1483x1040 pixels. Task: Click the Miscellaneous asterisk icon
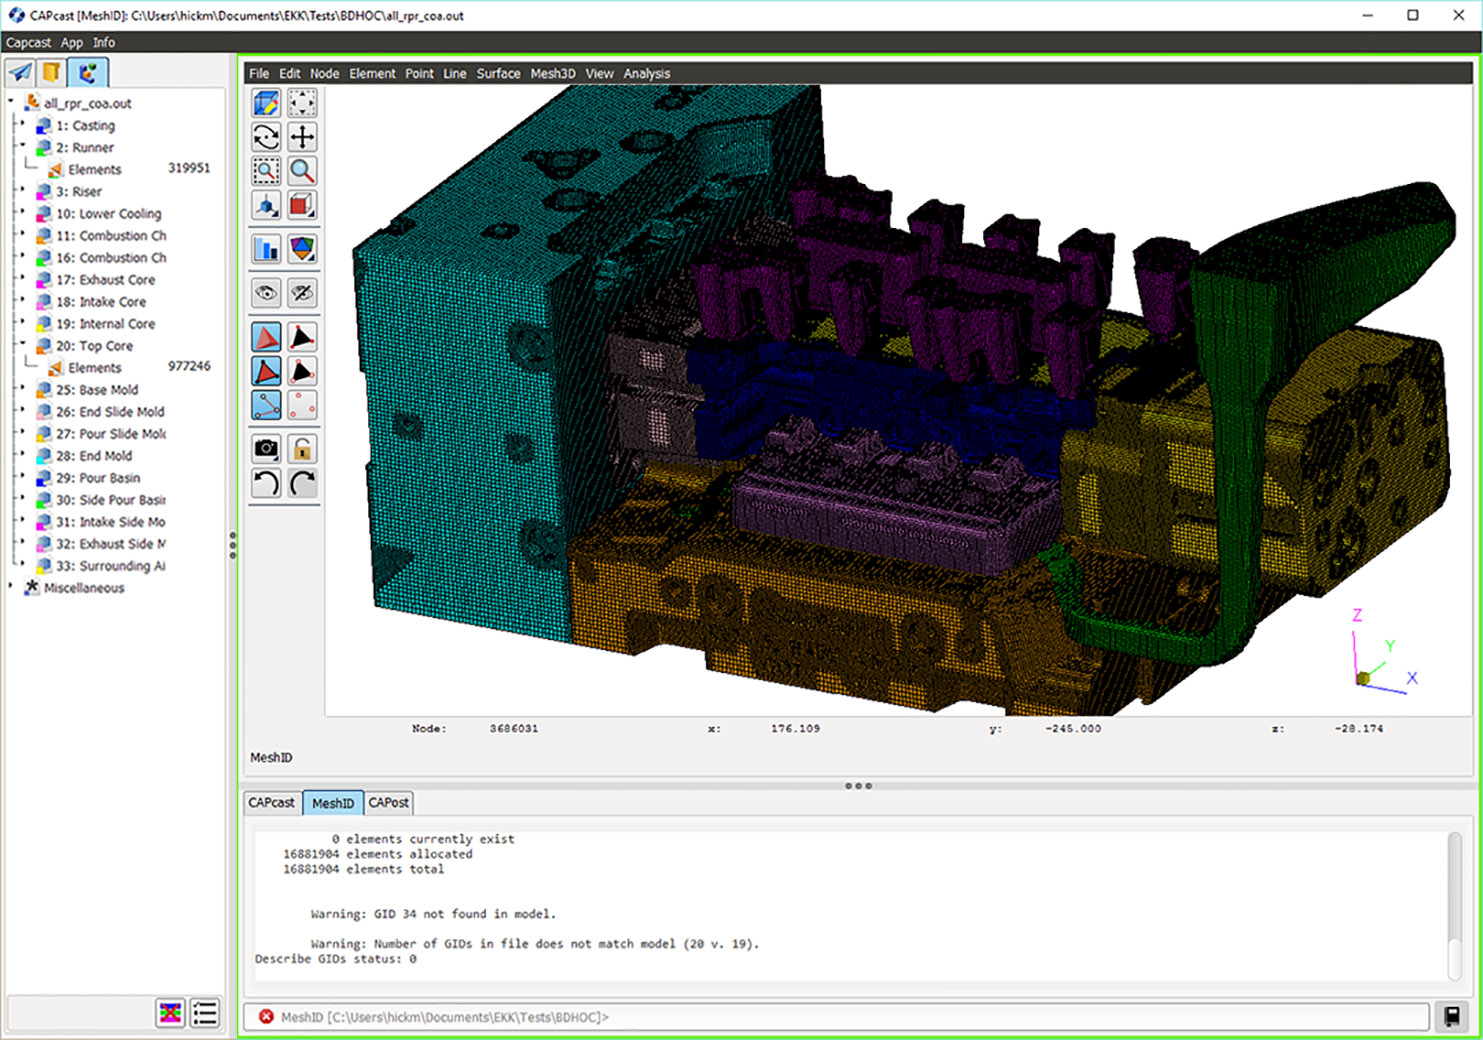(32, 587)
